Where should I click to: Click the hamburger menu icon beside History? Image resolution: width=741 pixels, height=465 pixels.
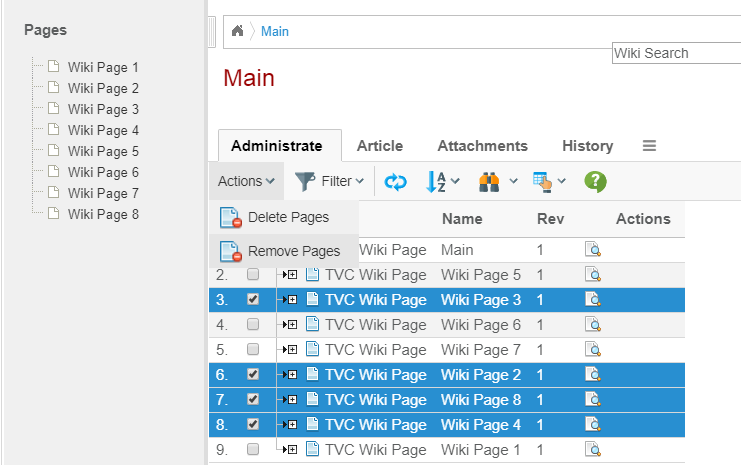649,146
